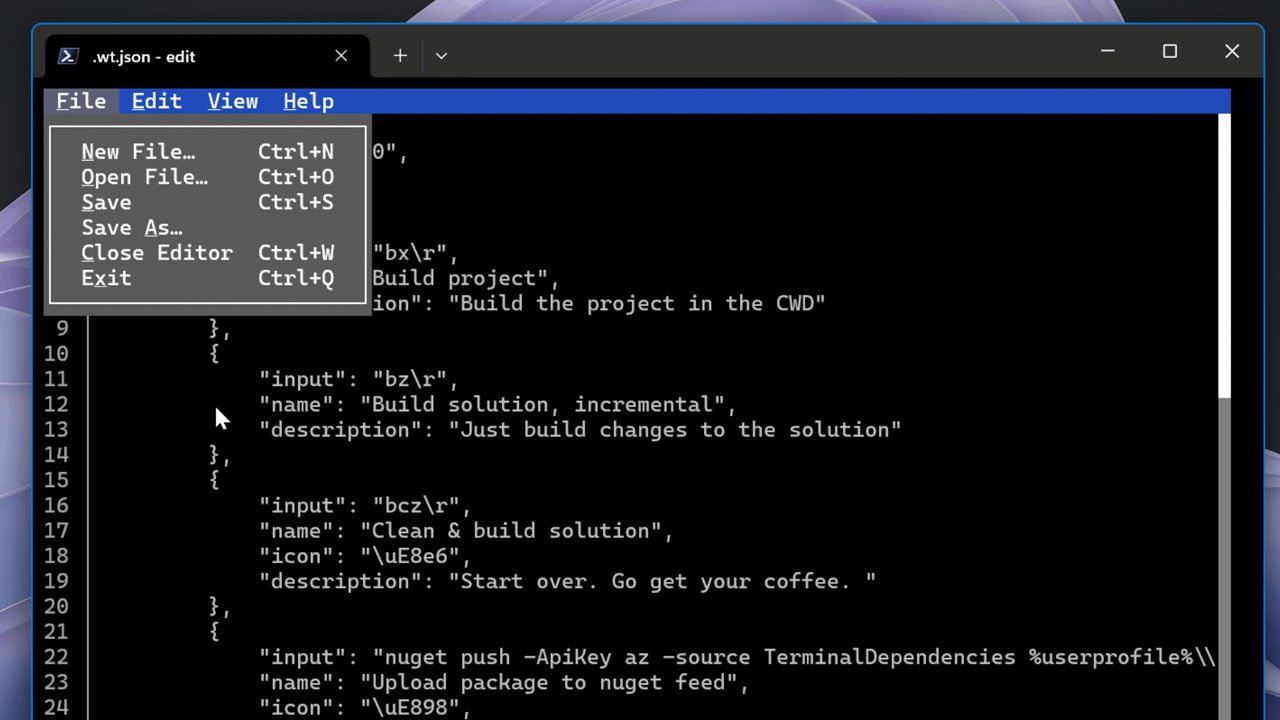The width and height of the screenshot is (1280, 720).
Task: Close the terminal window
Action: [1232, 51]
